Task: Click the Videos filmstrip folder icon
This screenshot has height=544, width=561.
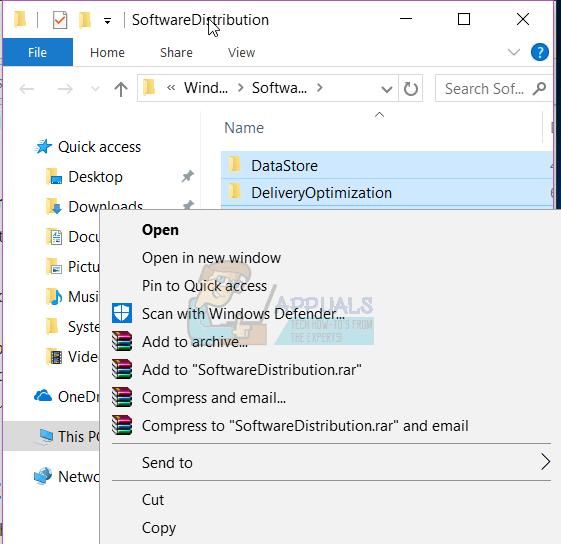Action: tap(54, 356)
